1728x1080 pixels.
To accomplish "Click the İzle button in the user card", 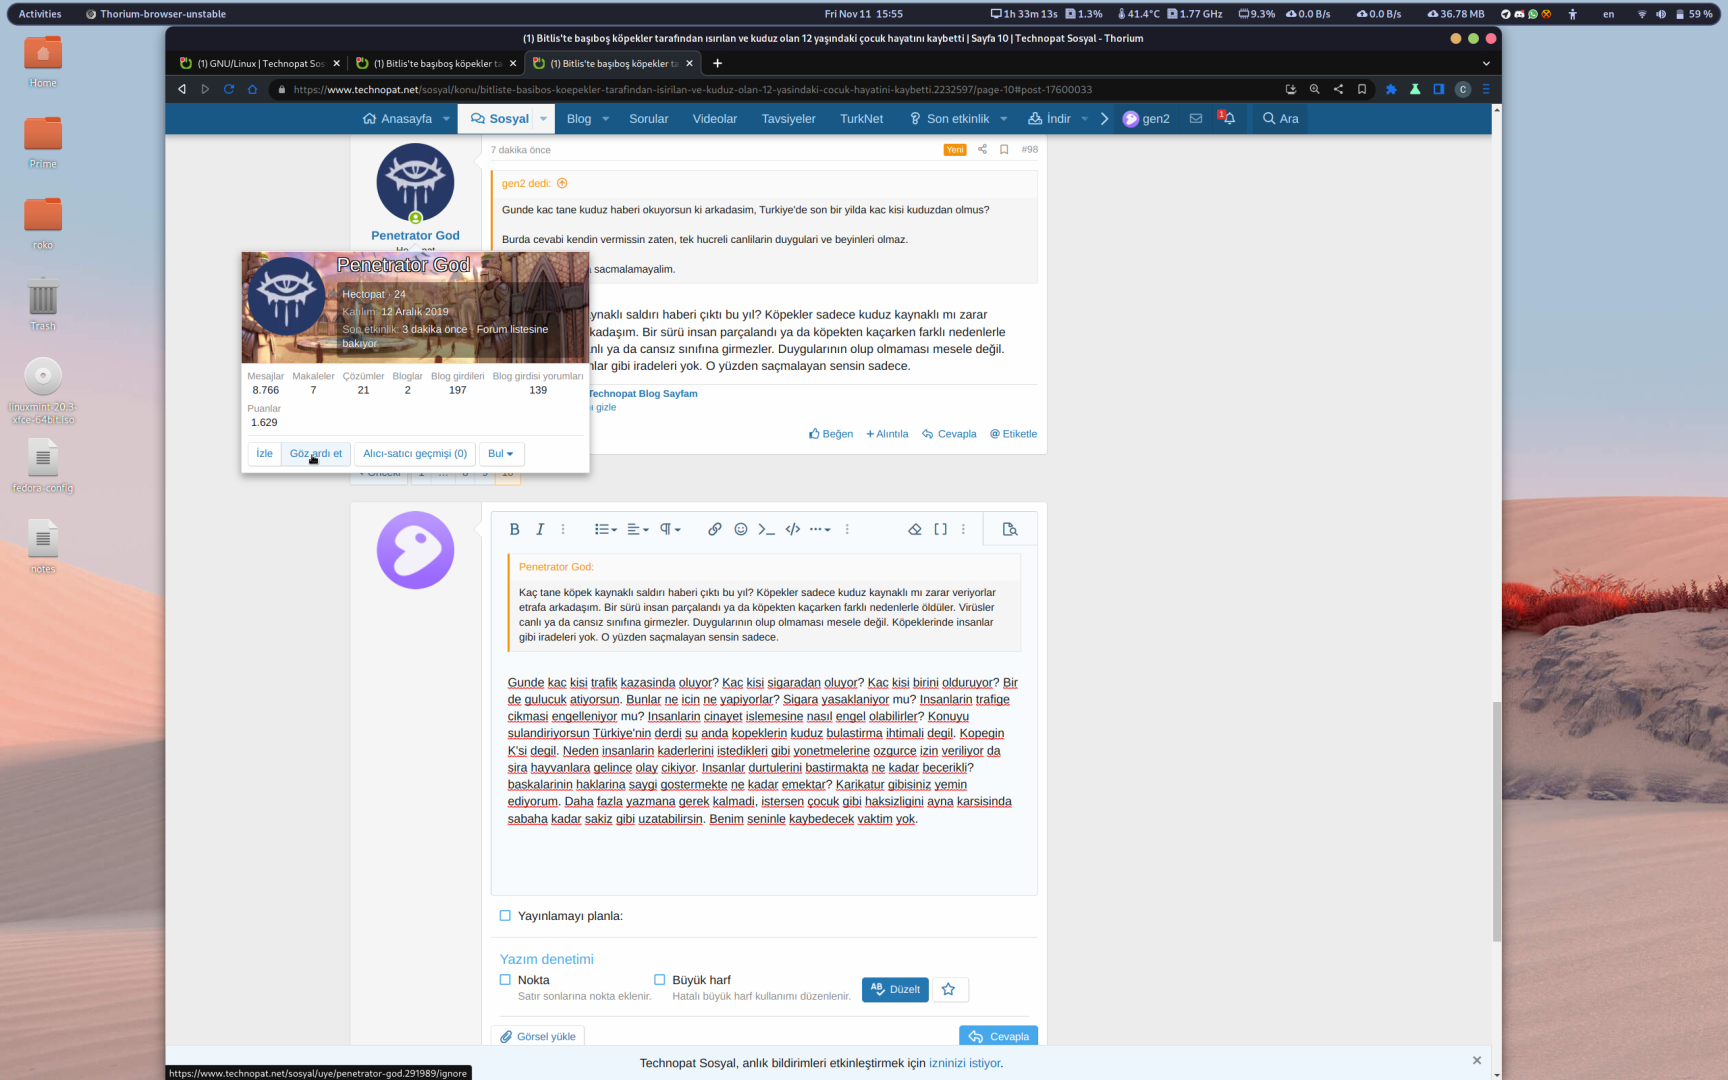I will point(264,454).
